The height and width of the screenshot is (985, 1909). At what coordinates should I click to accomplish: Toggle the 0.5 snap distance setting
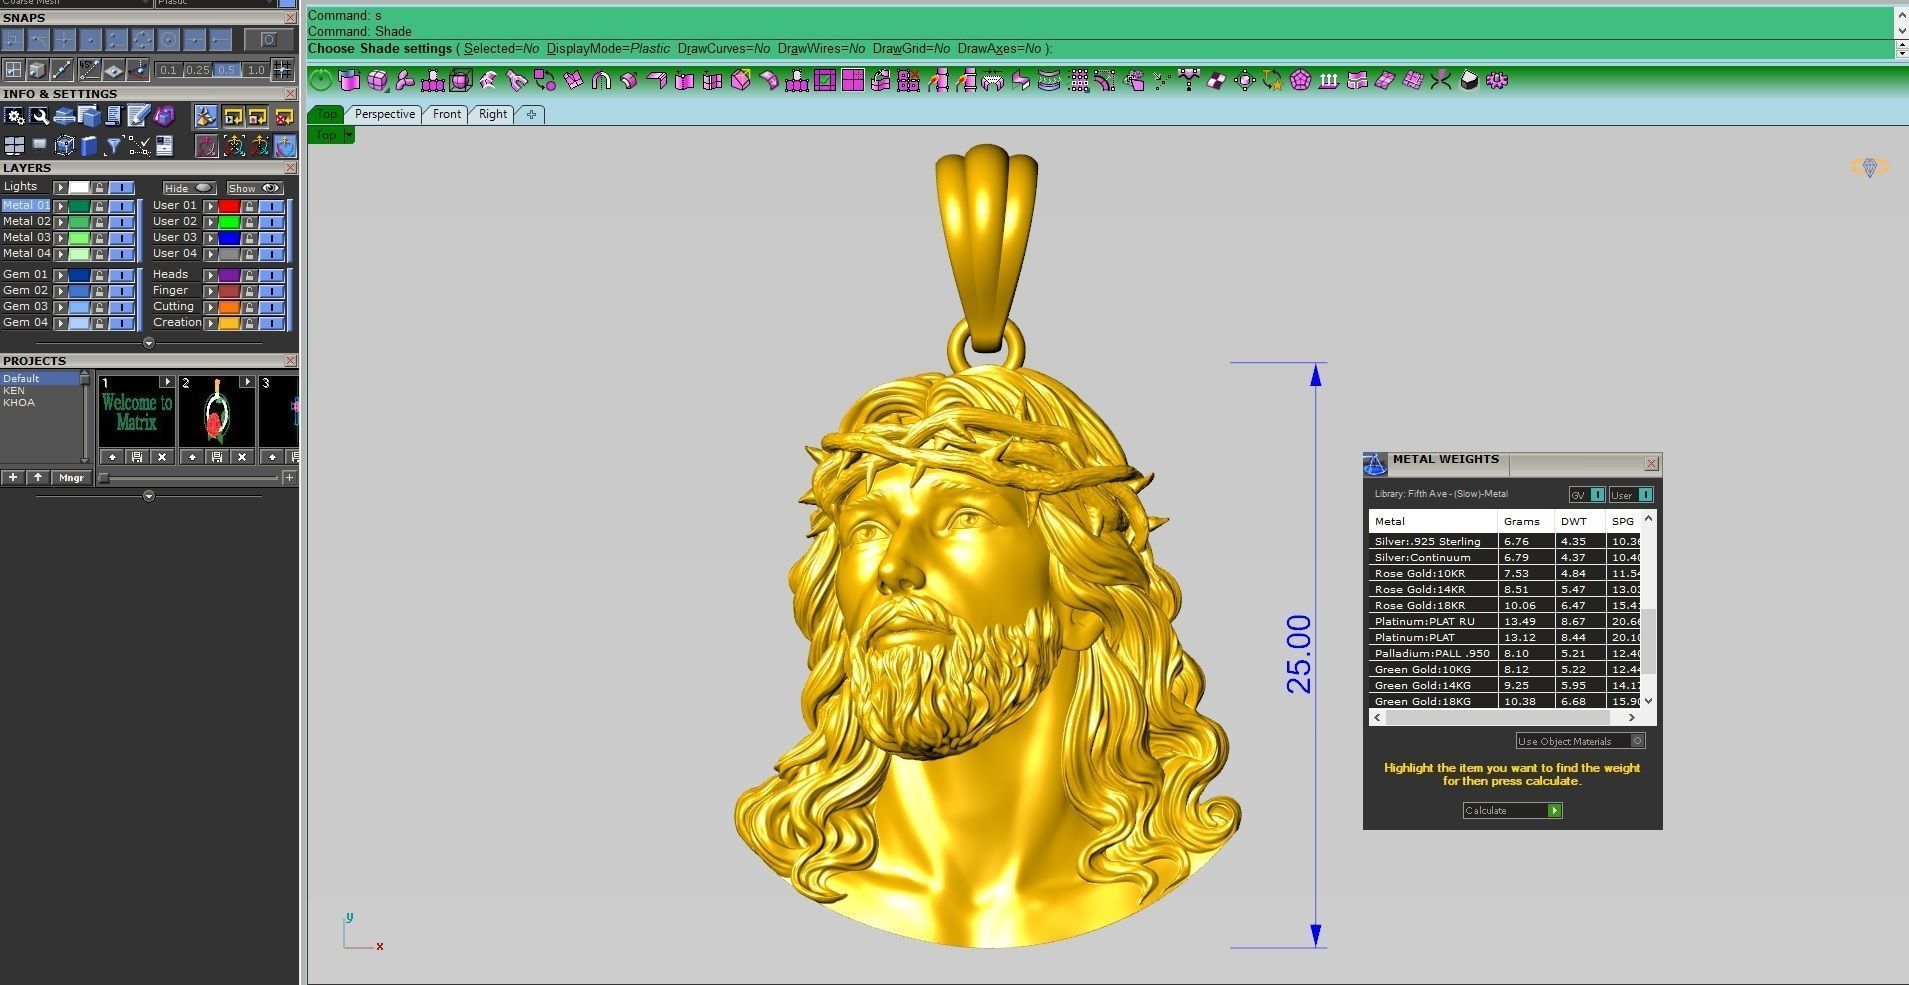click(x=226, y=70)
